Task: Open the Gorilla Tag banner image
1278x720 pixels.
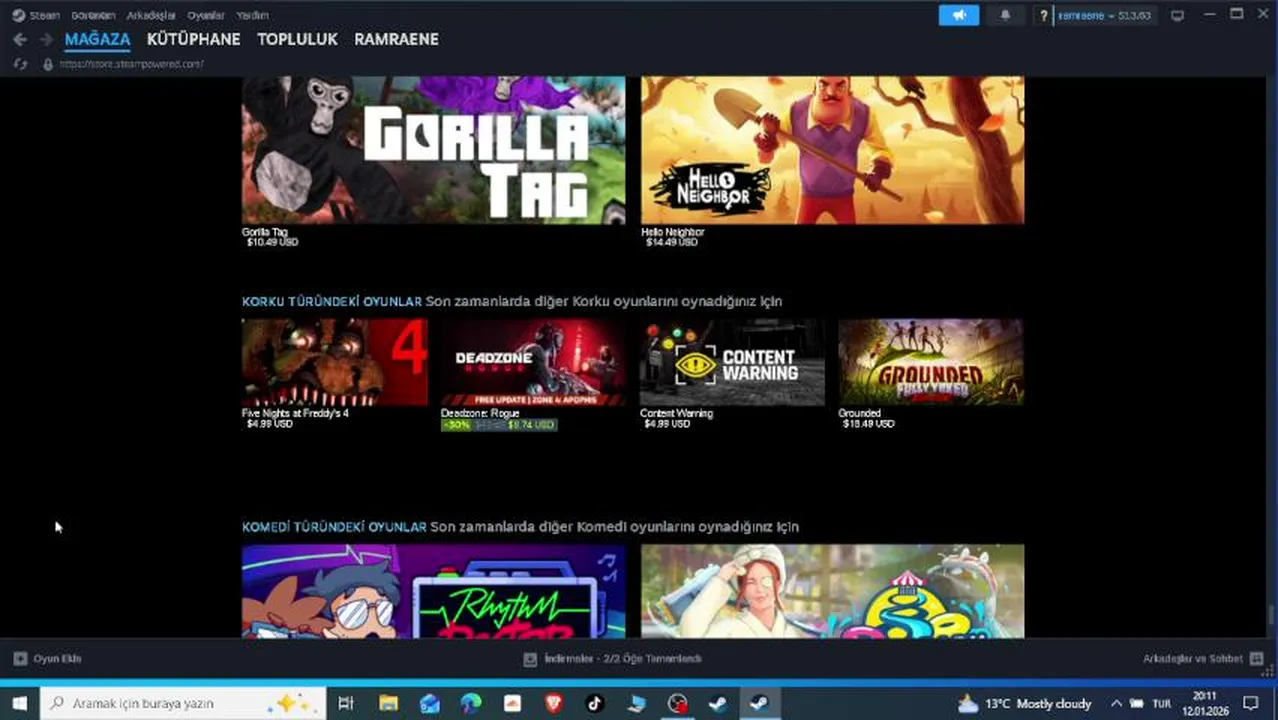Action: [x=433, y=150]
